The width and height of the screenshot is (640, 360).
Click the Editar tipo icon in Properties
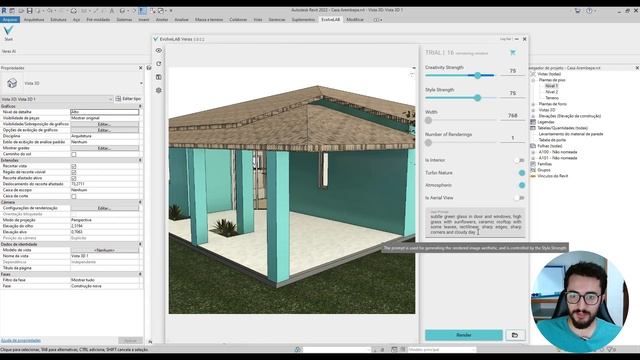click(118, 99)
